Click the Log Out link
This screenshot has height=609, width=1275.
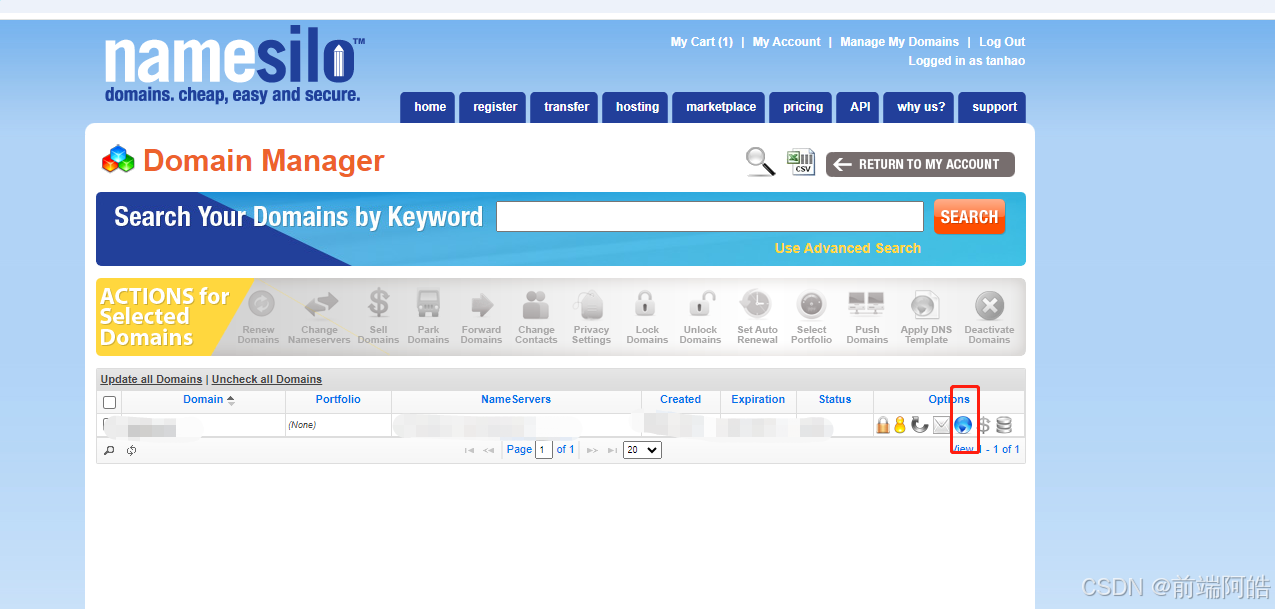(x=1002, y=42)
